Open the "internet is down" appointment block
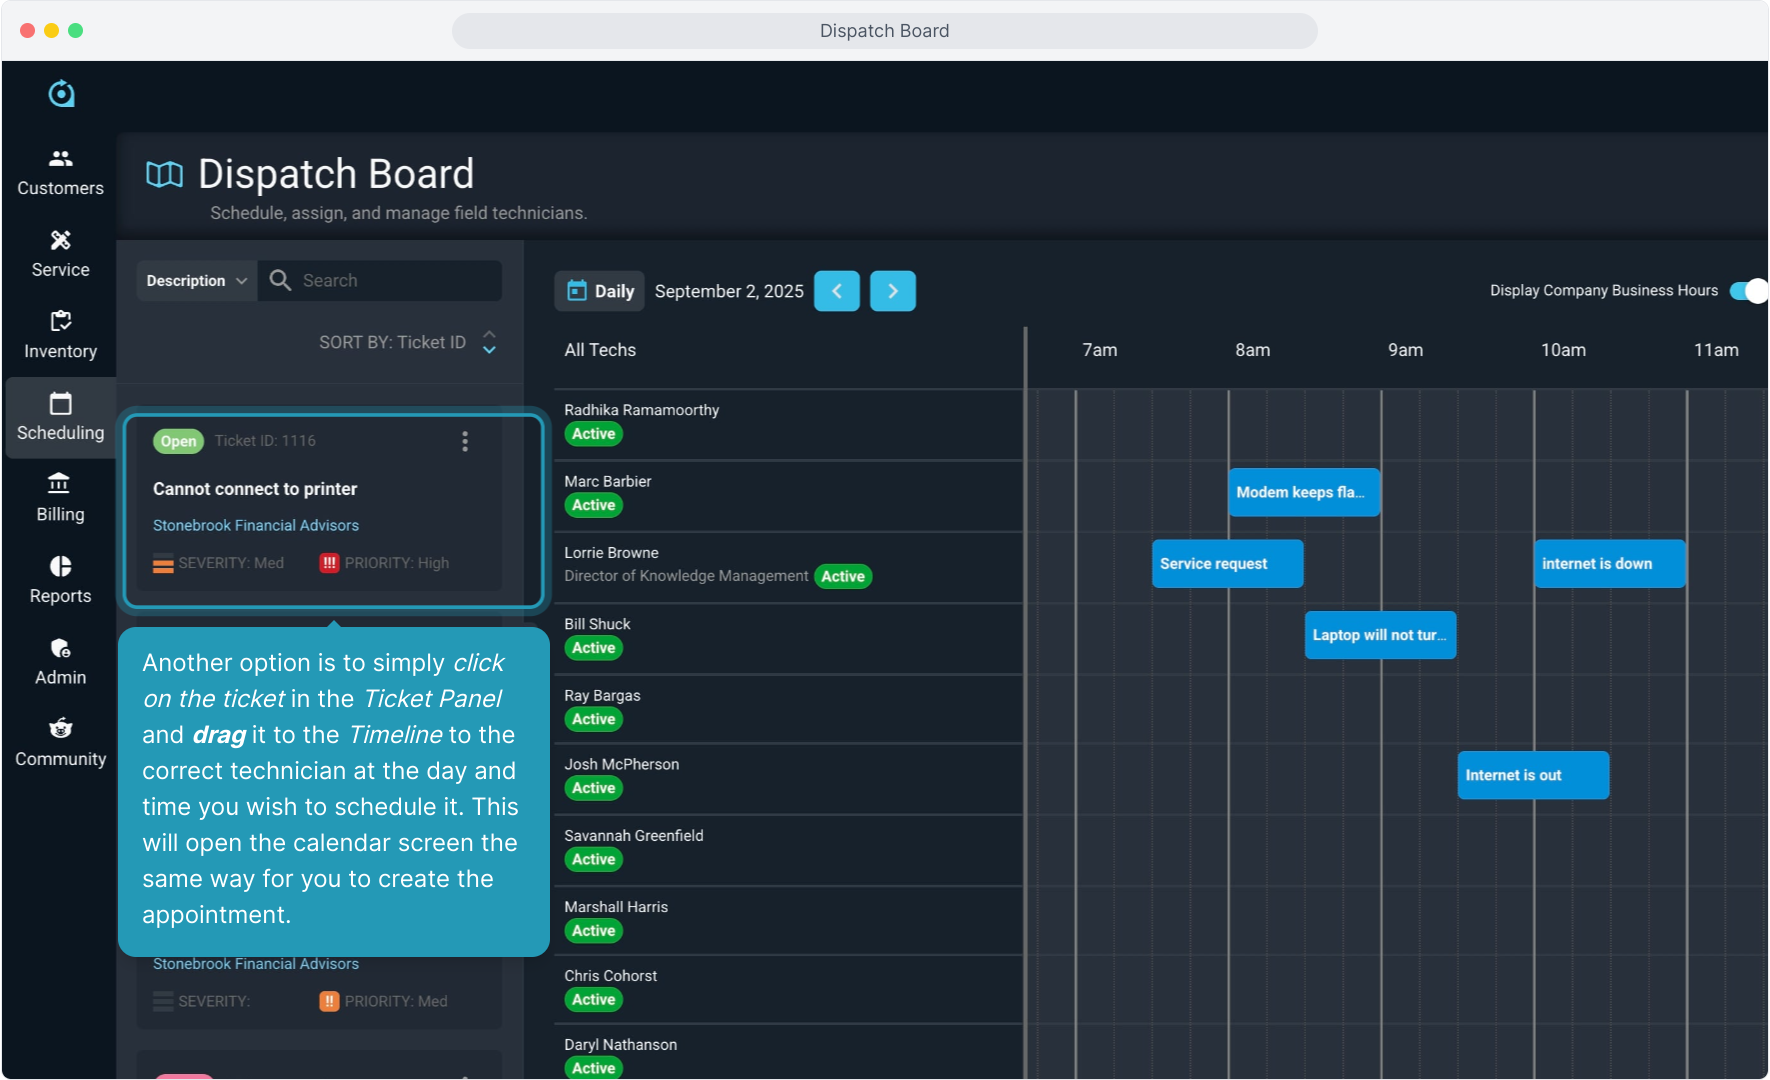This screenshot has height=1080, width=1770. 1609,564
